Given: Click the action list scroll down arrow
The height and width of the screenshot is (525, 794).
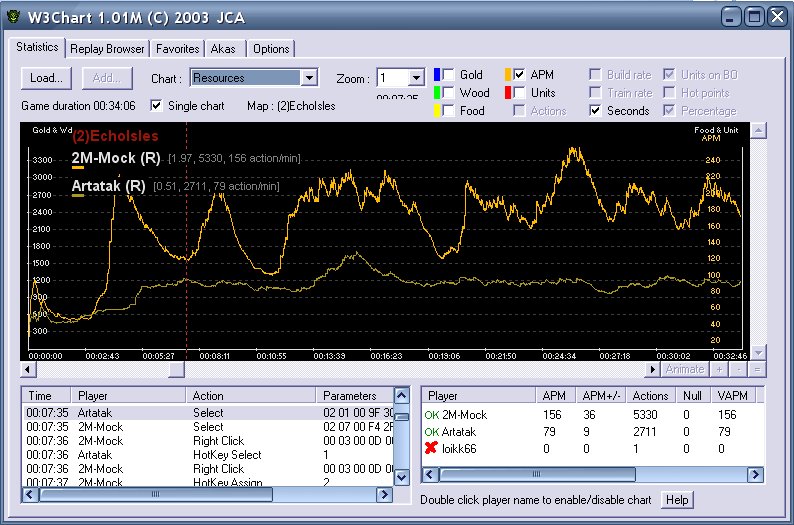Looking at the screenshot, I should click(402, 477).
